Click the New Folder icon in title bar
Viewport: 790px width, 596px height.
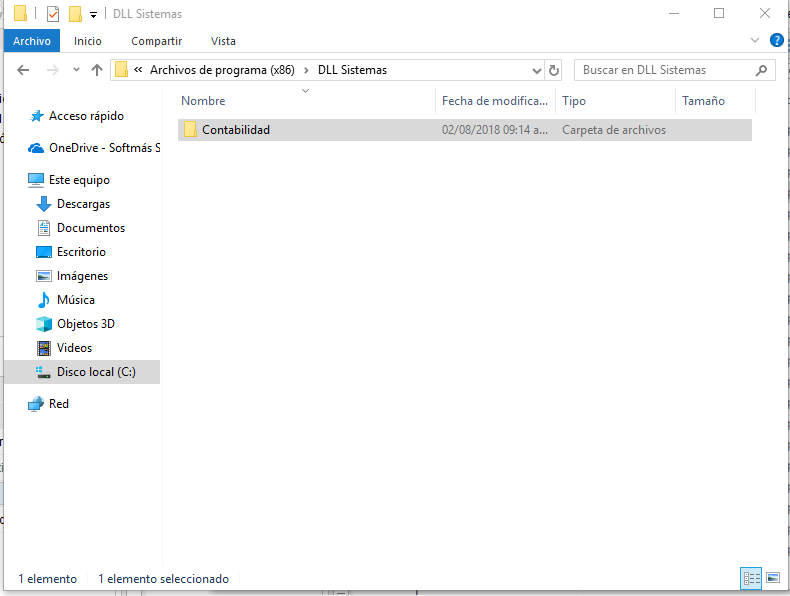coord(75,14)
